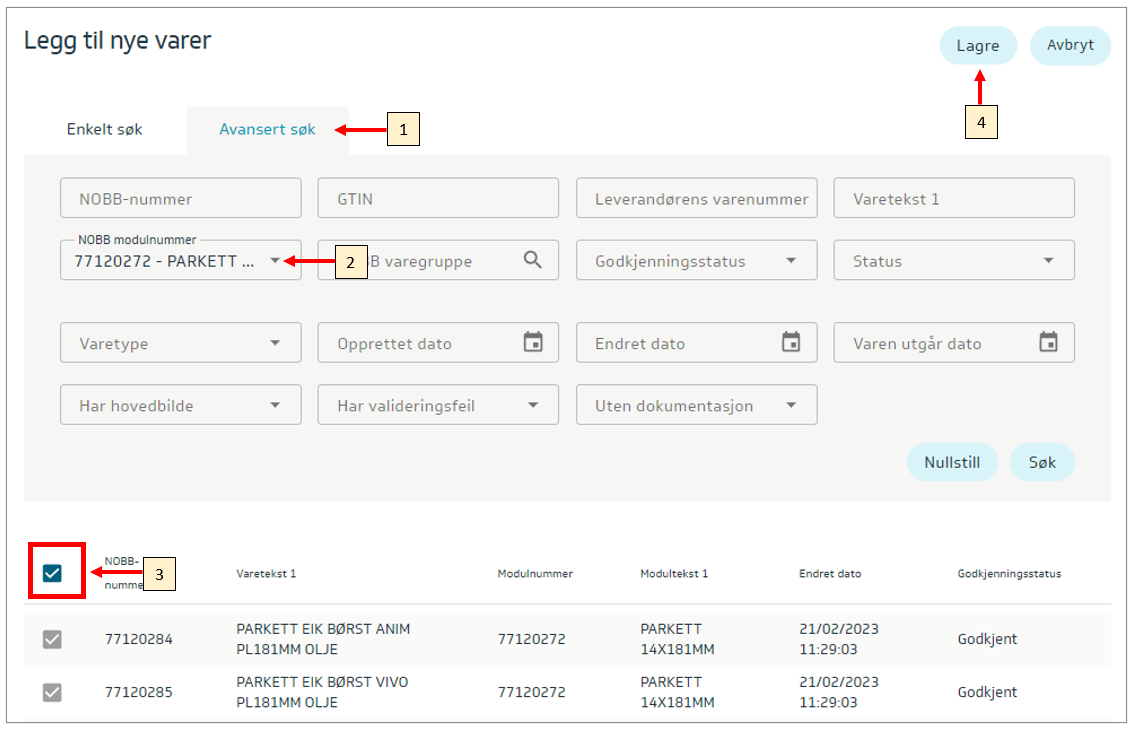Uncheck the row for item 77120285
Image resolution: width=1132 pixels, height=730 pixels.
point(53,692)
